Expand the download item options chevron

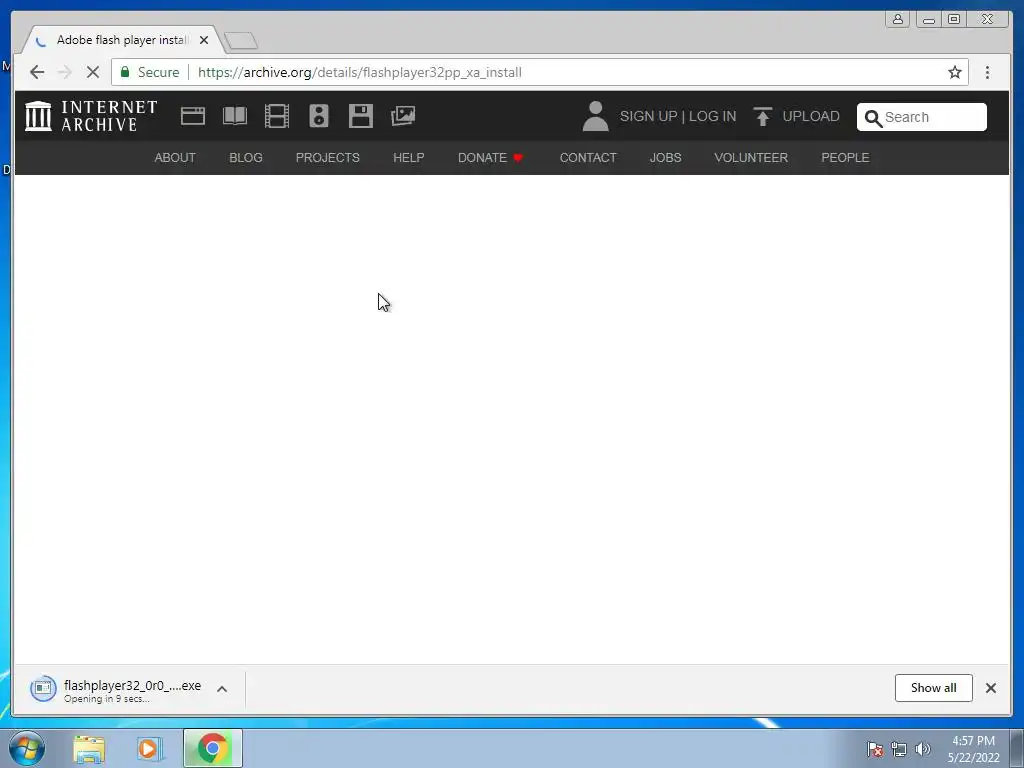coord(222,689)
